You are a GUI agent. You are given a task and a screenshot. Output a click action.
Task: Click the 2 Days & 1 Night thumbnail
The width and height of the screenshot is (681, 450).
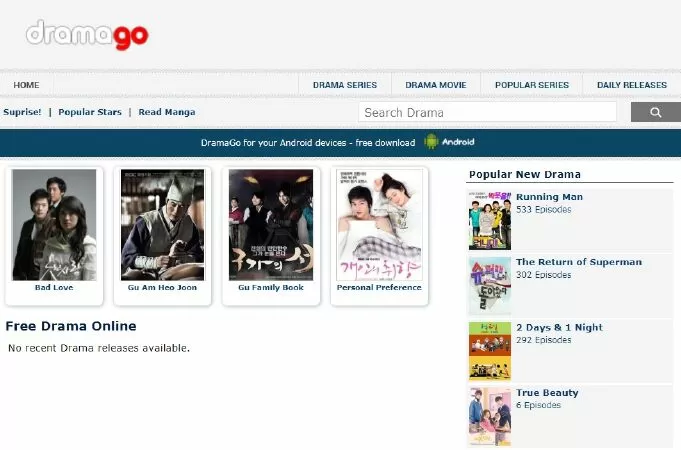pos(490,351)
